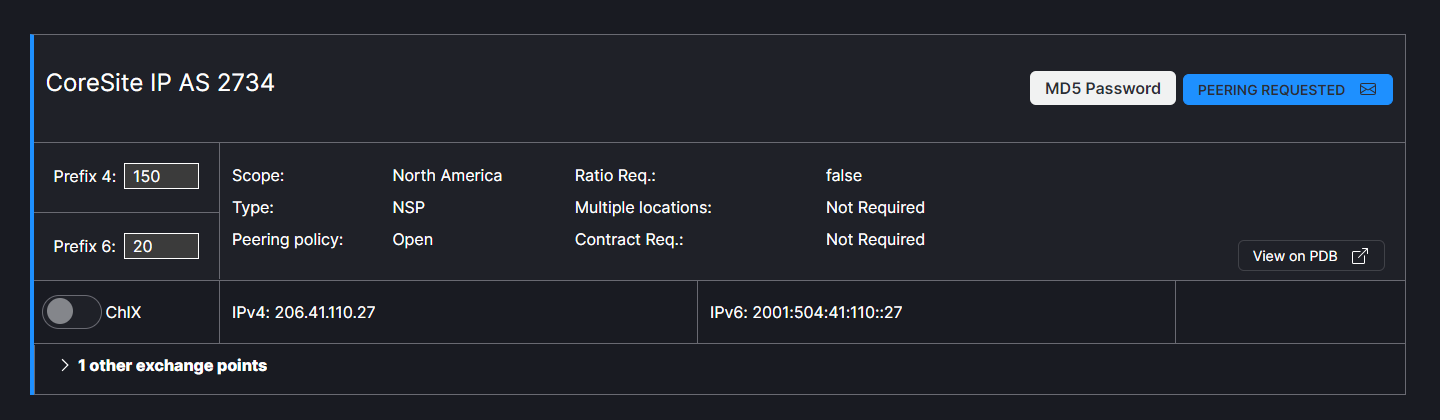Toggle the ChIX exchange switch
Image resolution: width=1440 pixels, height=420 pixels.
coord(72,312)
